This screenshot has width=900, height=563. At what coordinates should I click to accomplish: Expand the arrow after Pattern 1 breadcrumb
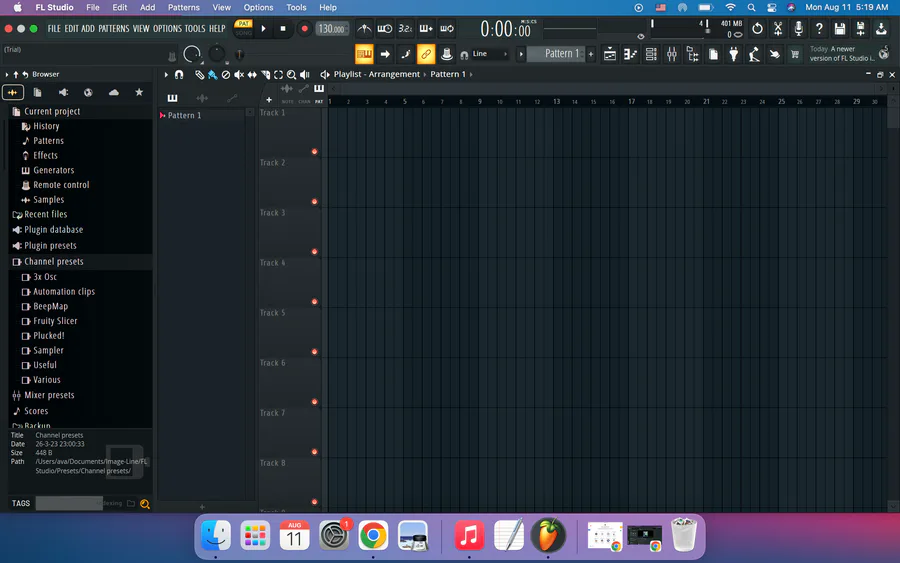[x=471, y=74]
